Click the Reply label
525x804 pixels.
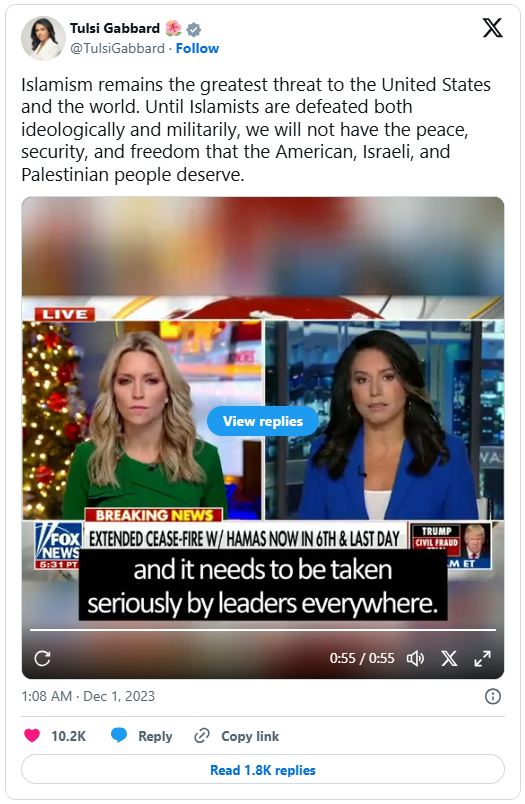pyautogui.click(x=155, y=736)
